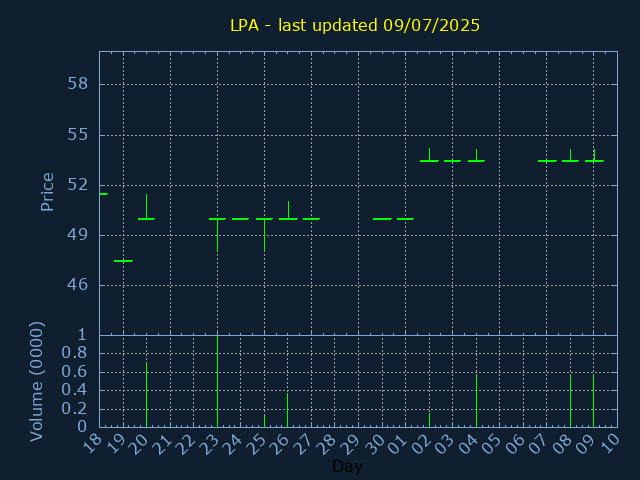Click the day tick label 07
Viewport: 640px width, 480px height.
[539, 444]
